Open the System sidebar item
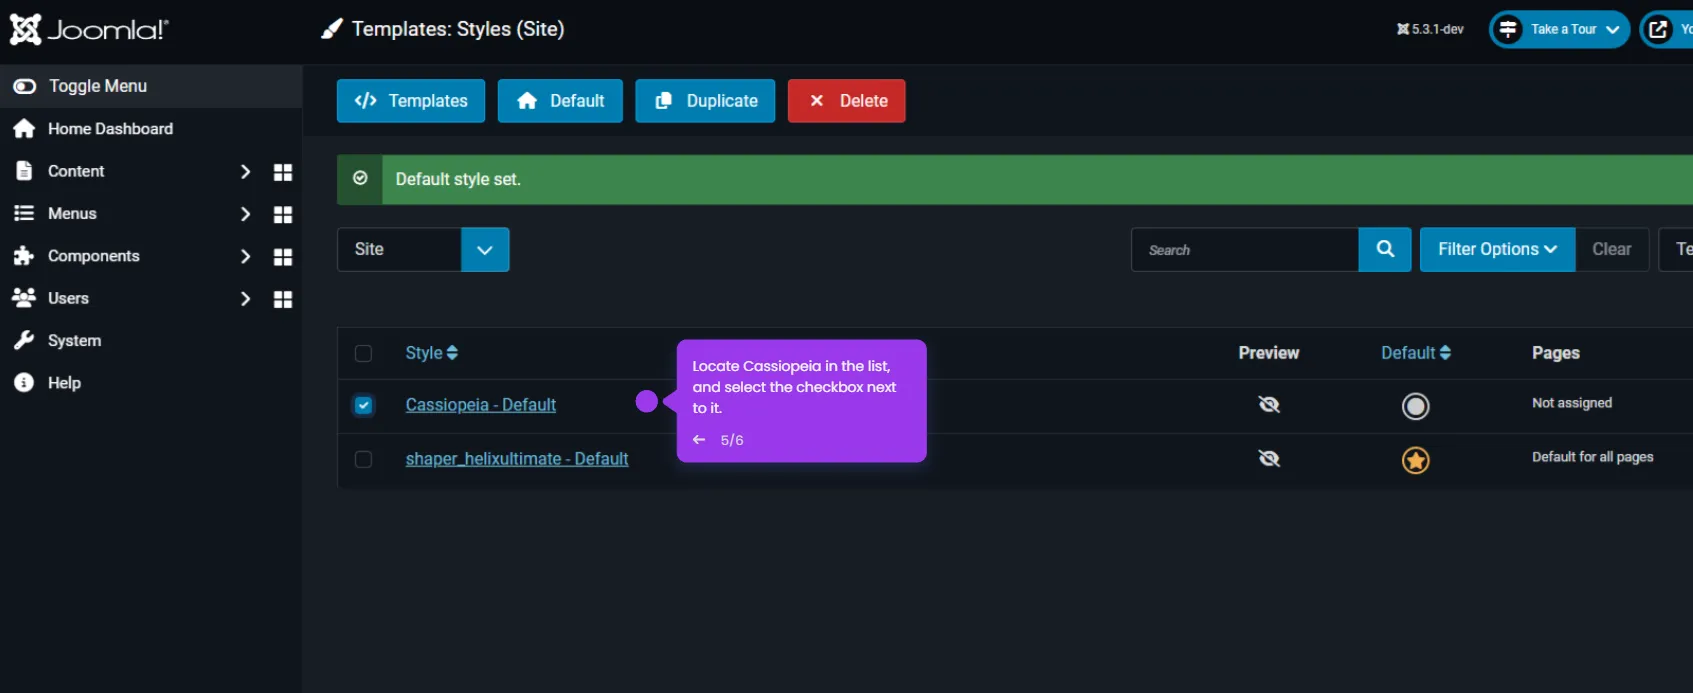1693x693 pixels. (x=74, y=341)
